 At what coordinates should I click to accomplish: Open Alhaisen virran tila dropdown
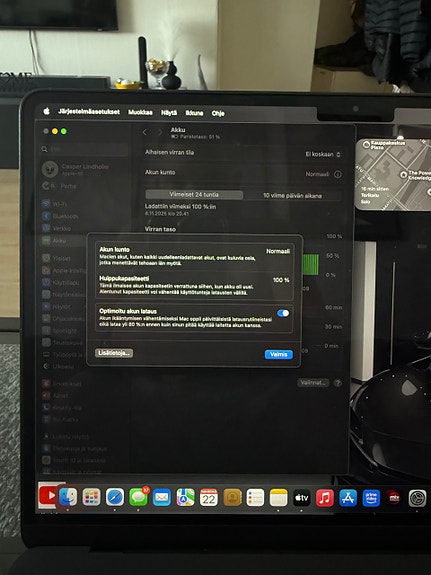323,154
